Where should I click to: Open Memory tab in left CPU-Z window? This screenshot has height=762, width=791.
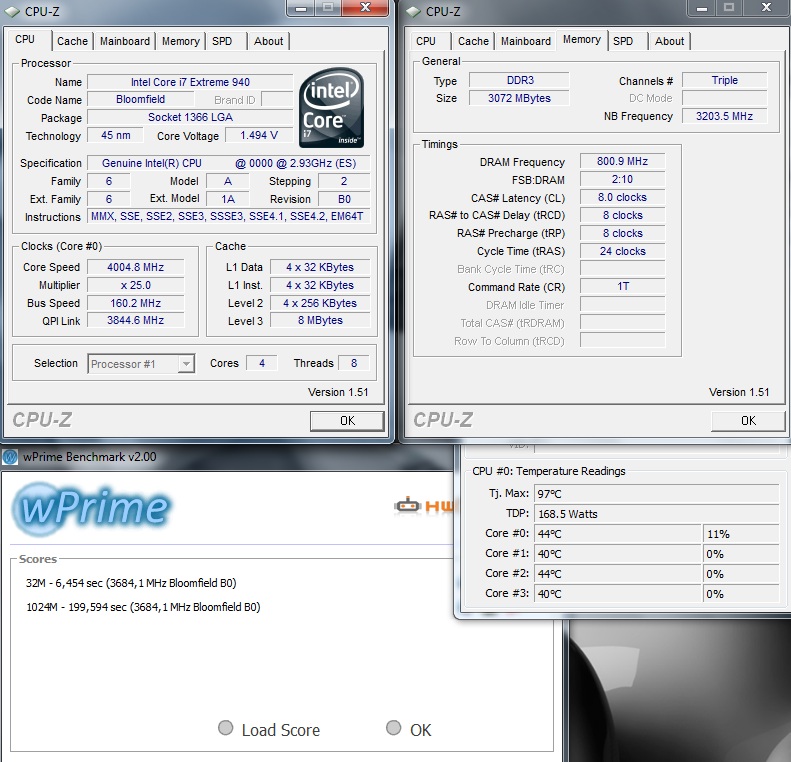181,41
